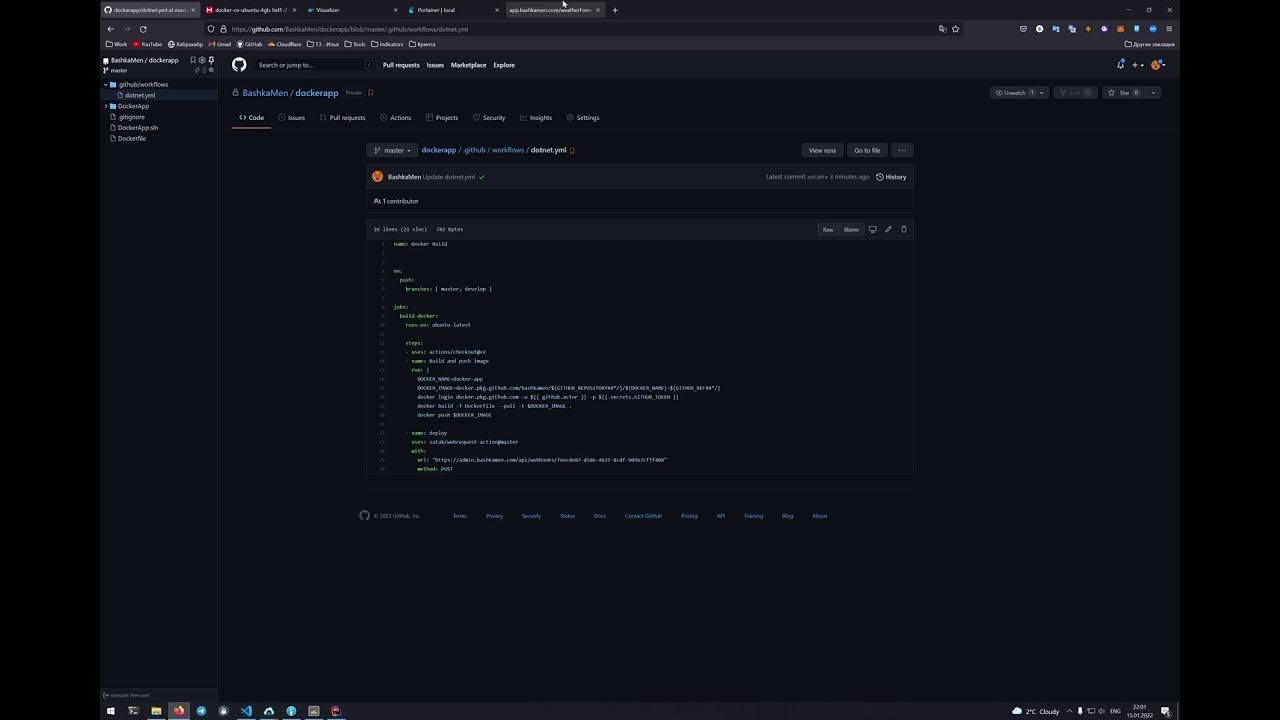Image resolution: width=1280 pixels, height=720 pixels.
Task: Switch to the Insights repository tab
Action: [535, 118]
